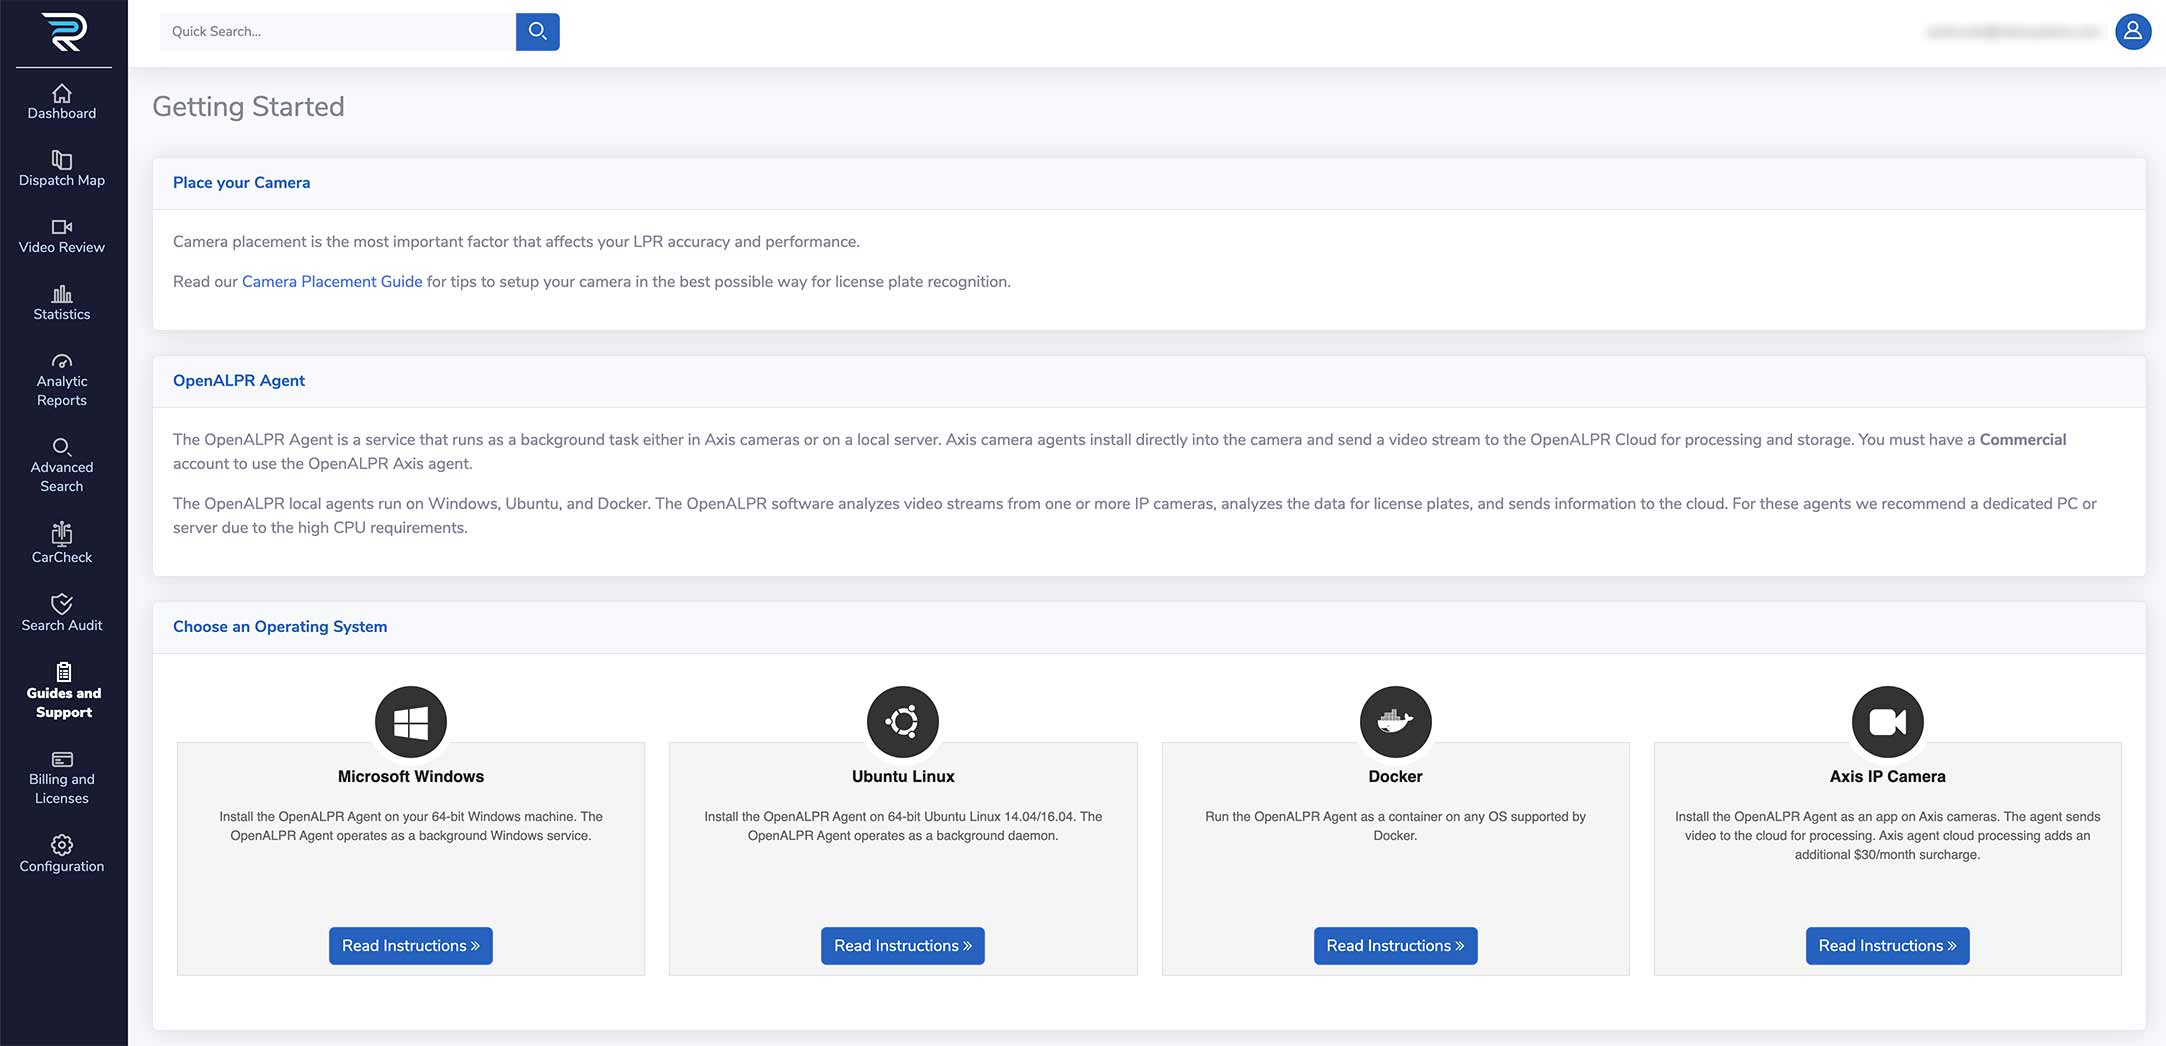Open Billing and Licenses page
Screen dimensions: 2166x1046
point(62,777)
